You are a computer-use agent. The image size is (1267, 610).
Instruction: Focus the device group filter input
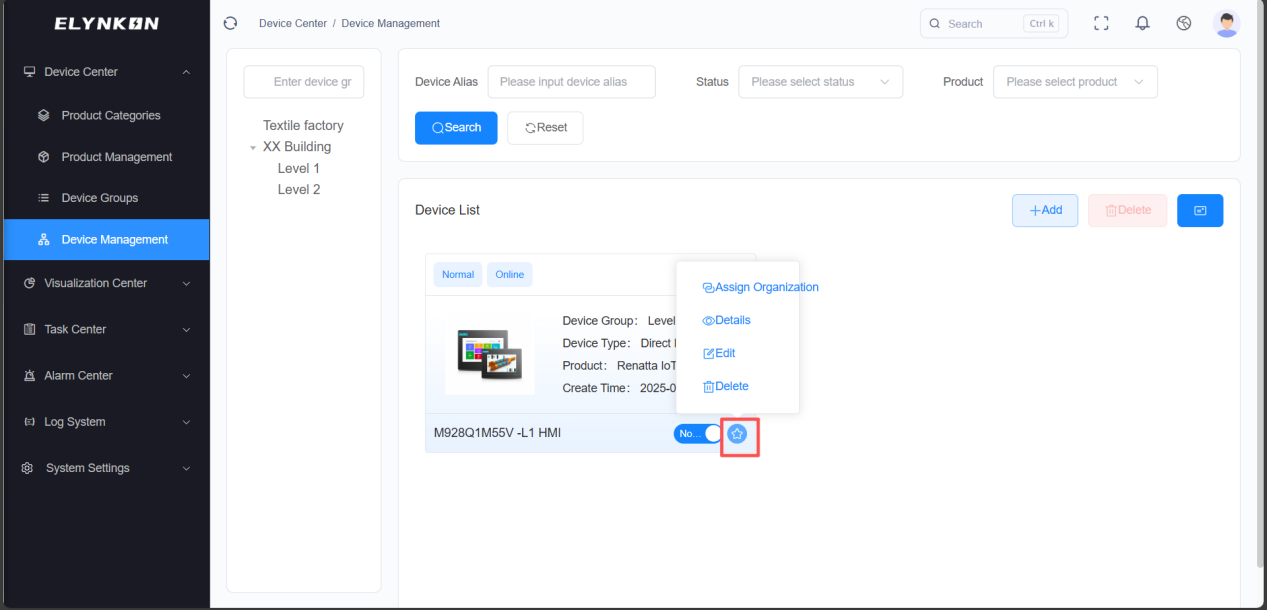(304, 82)
